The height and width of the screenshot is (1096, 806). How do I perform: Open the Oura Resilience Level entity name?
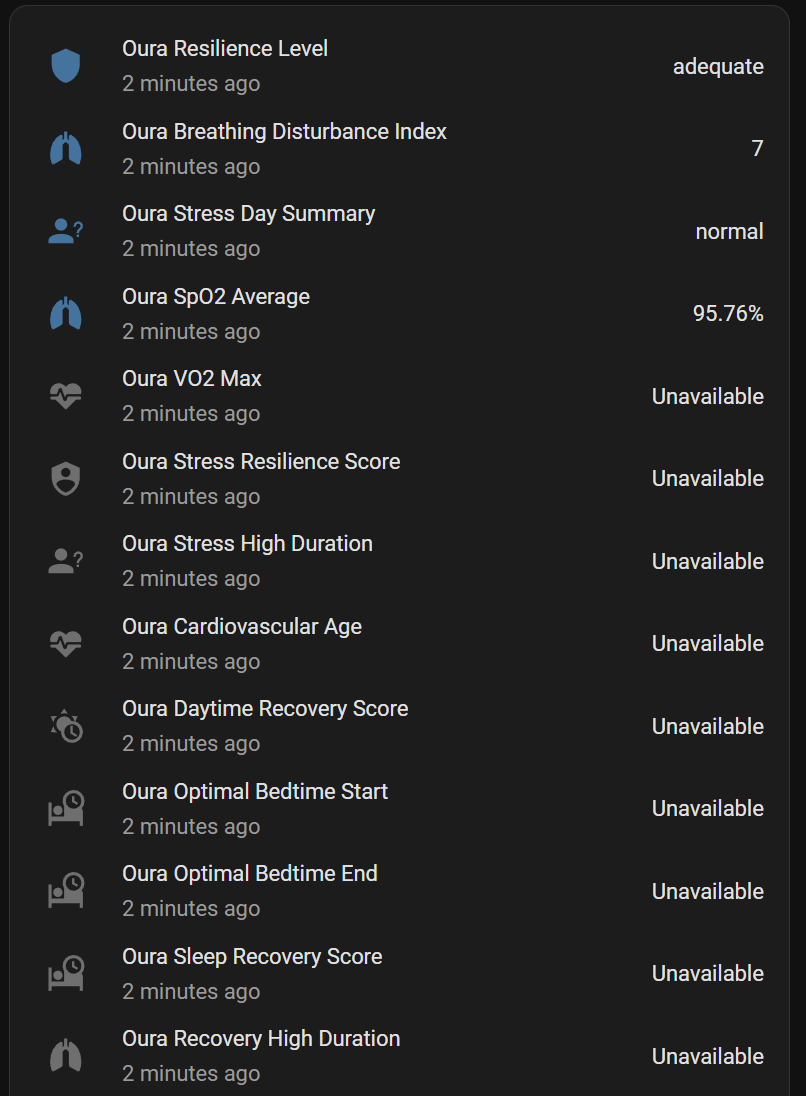tap(225, 49)
